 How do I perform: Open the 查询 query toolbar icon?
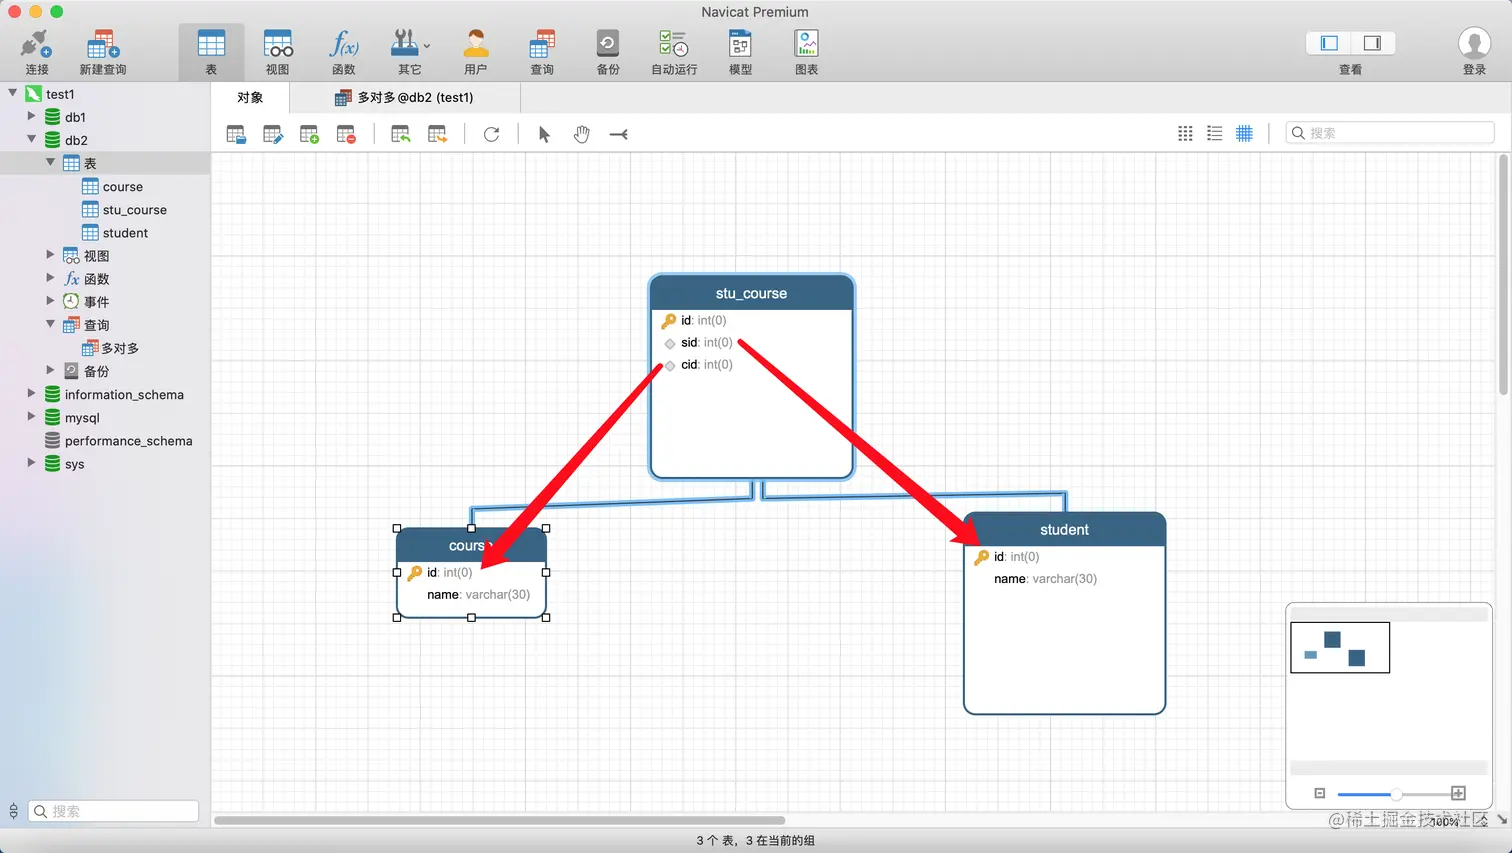coord(542,52)
